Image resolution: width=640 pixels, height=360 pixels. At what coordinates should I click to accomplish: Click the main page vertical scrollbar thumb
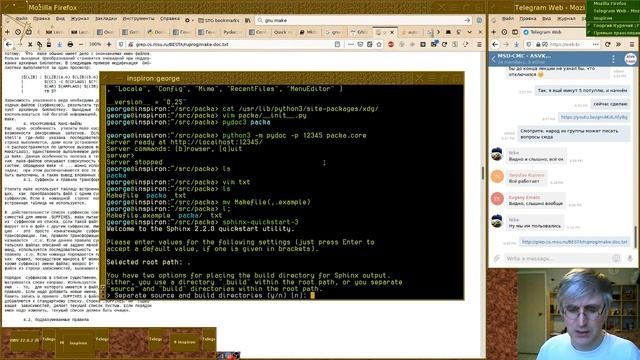point(483,173)
